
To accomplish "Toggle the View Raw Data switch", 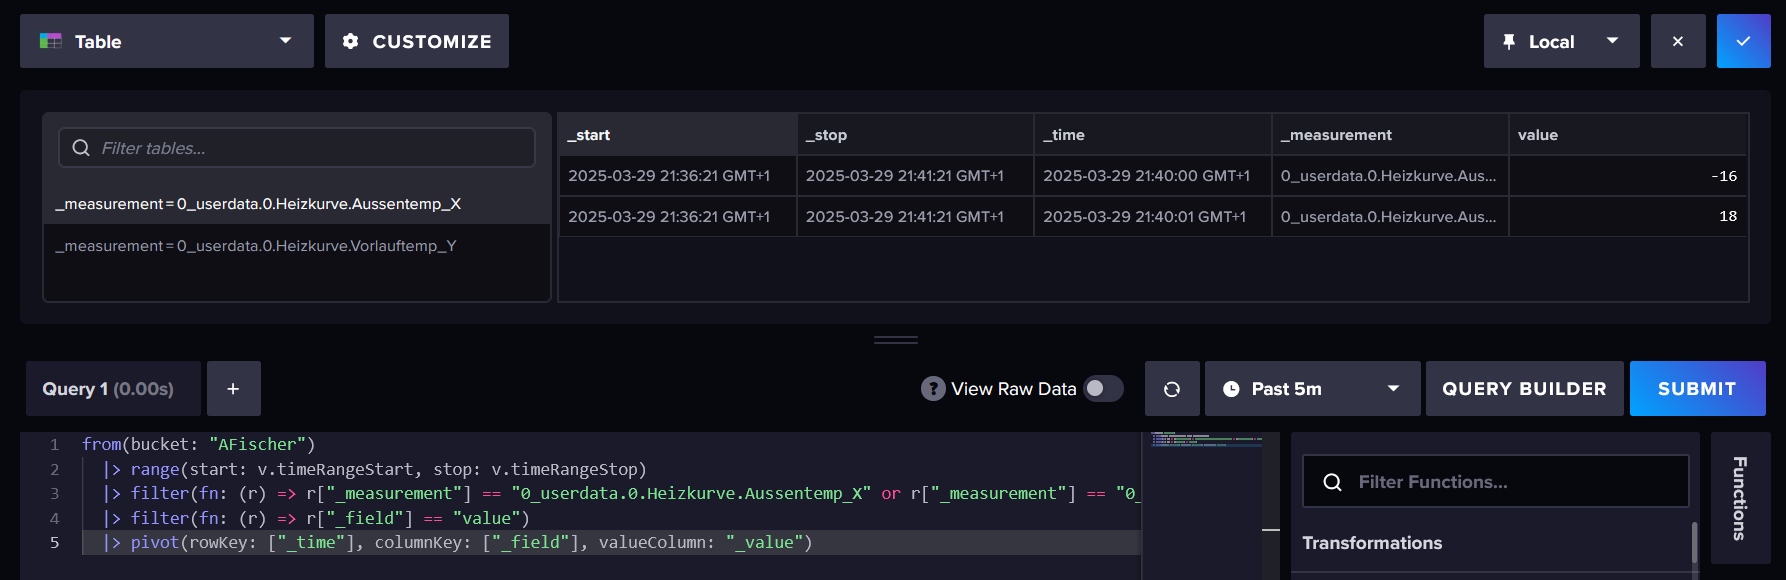I will pos(1104,388).
